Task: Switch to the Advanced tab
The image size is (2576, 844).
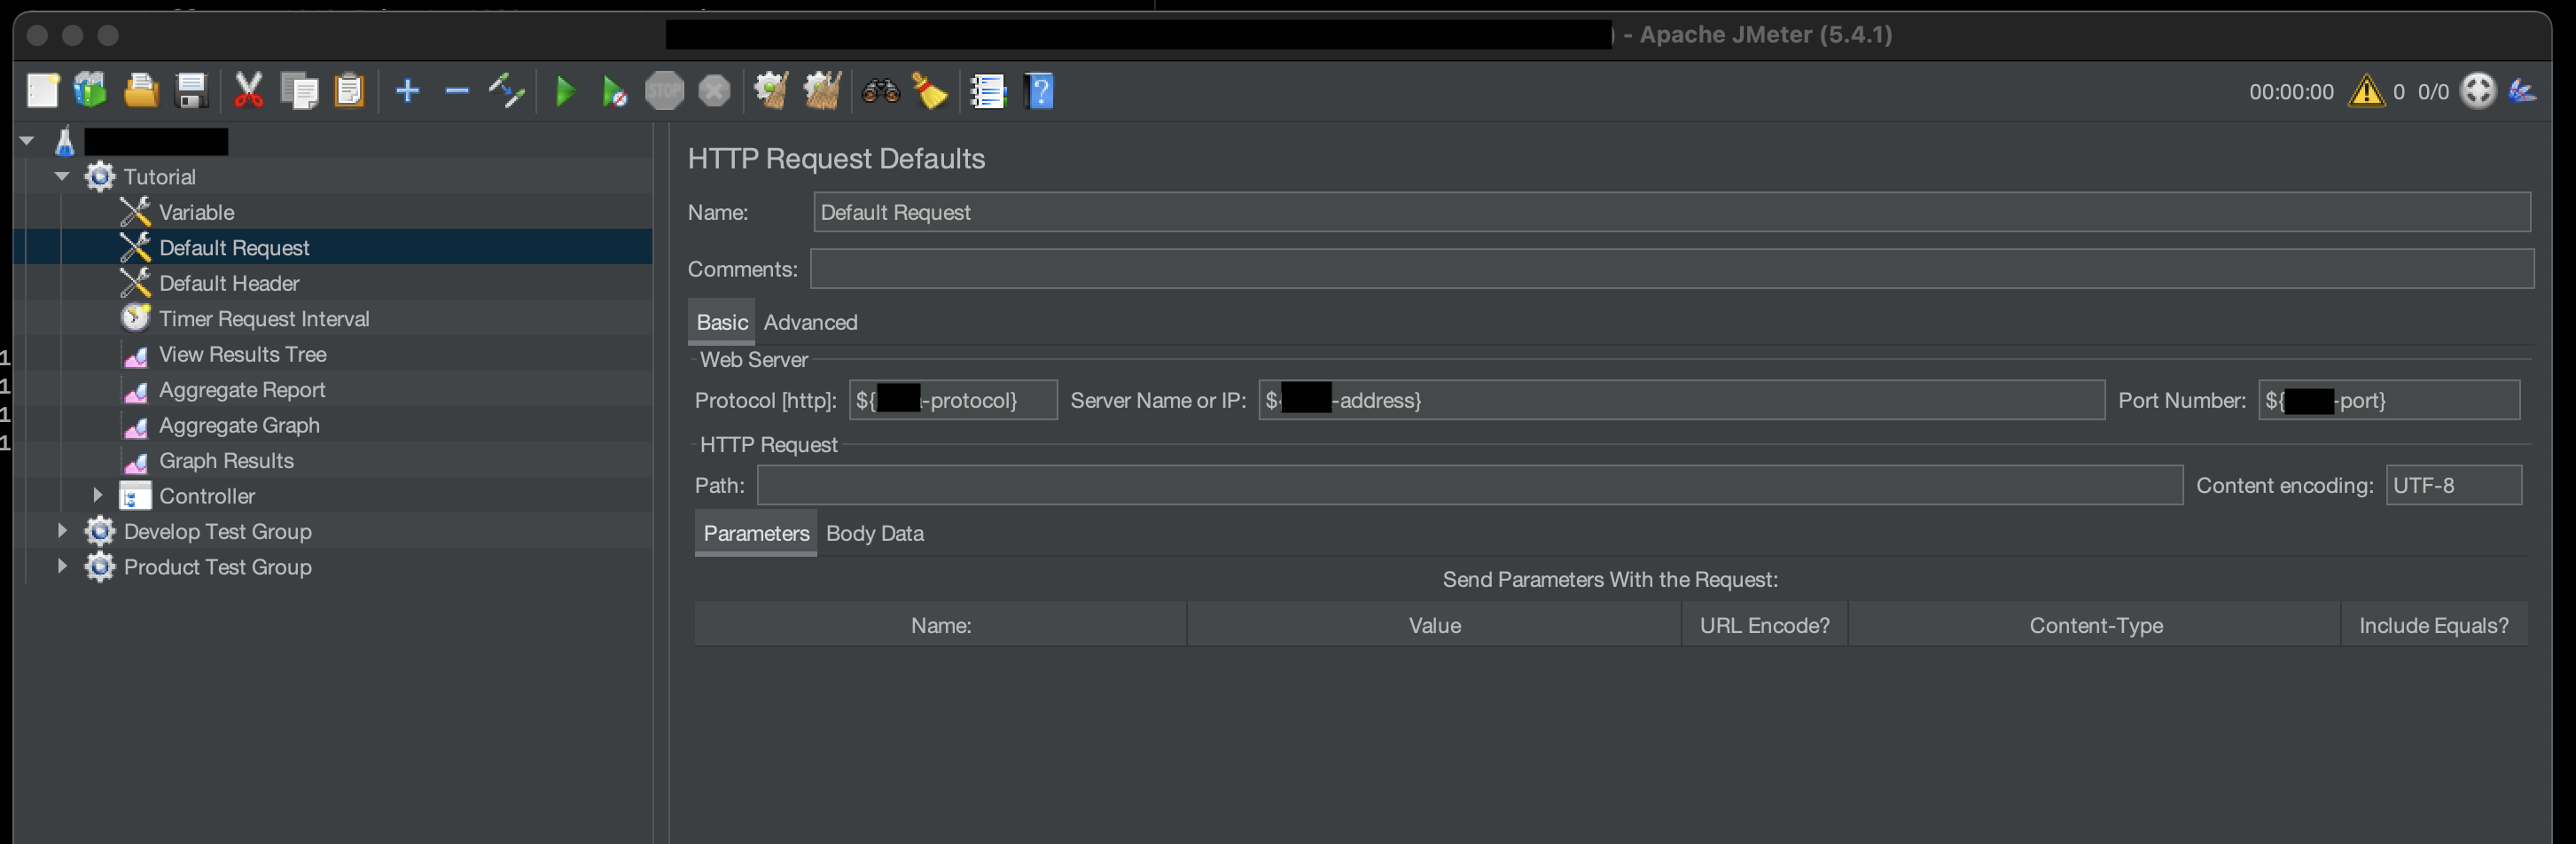Action: 810,322
